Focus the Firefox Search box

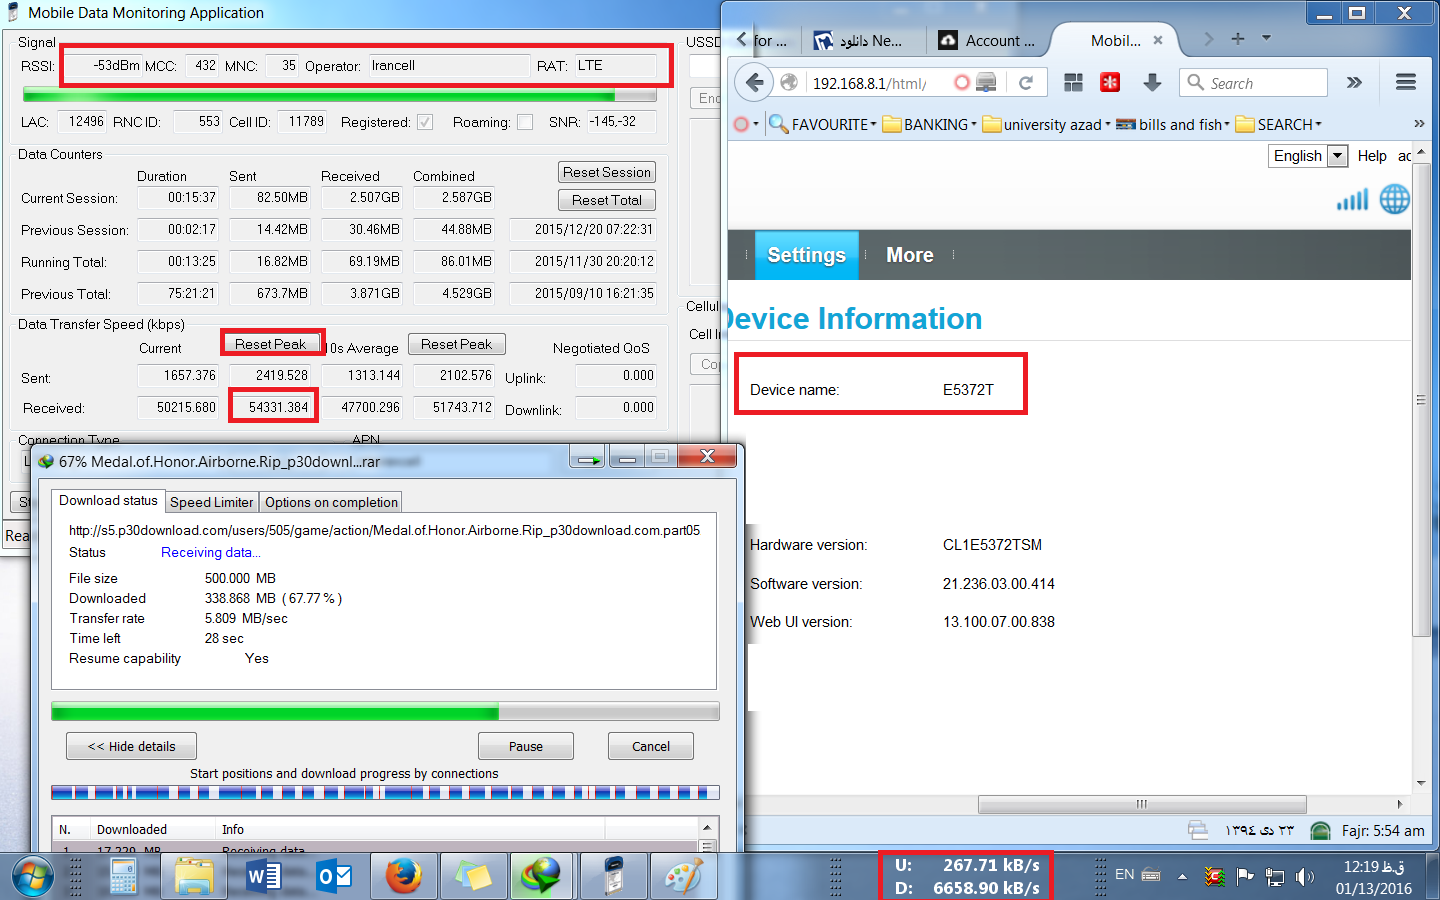pos(1254,83)
